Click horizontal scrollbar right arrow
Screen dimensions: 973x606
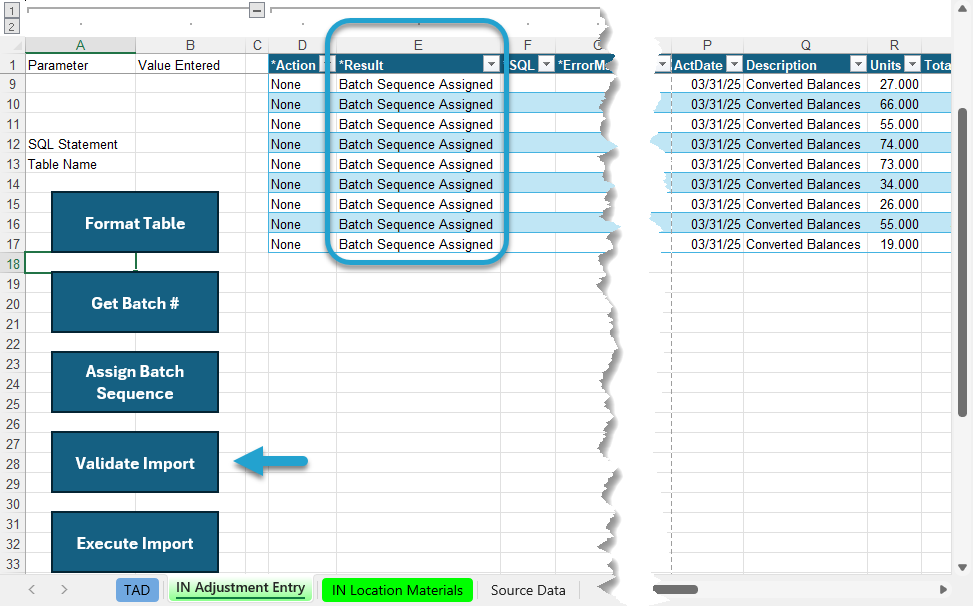(943, 589)
